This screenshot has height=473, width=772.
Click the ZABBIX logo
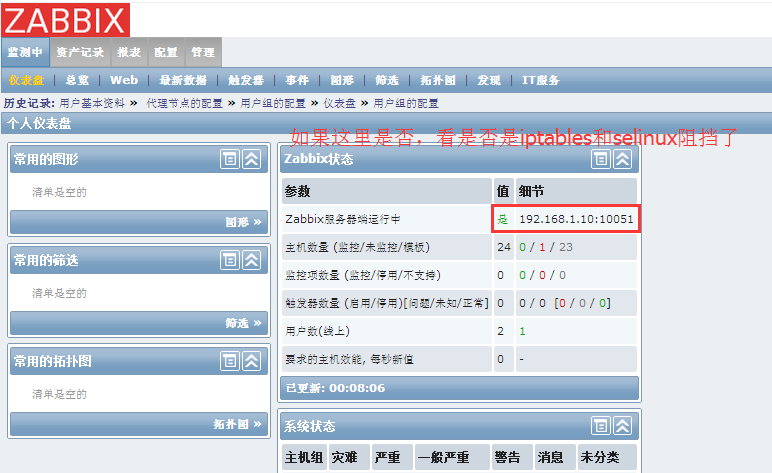65,20
